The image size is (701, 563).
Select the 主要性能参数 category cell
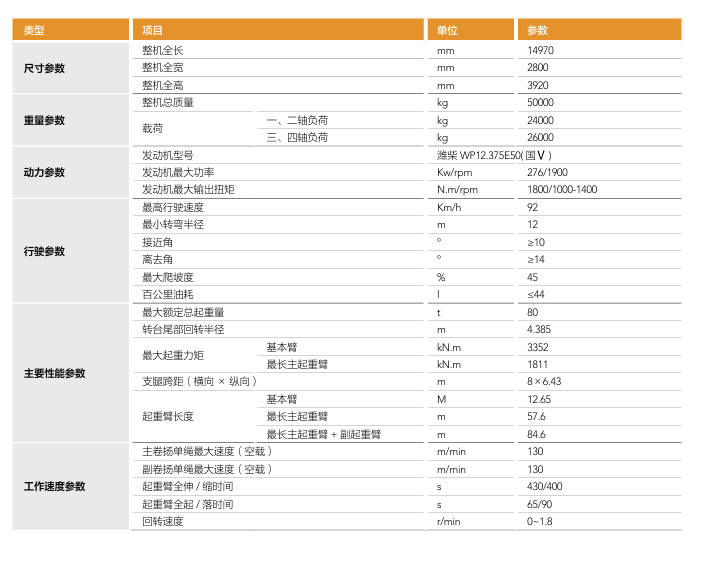(x=71, y=373)
